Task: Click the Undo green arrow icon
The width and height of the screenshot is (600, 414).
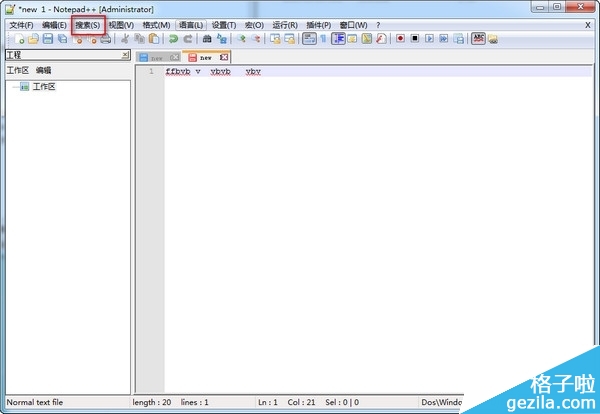Action: tap(173, 39)
